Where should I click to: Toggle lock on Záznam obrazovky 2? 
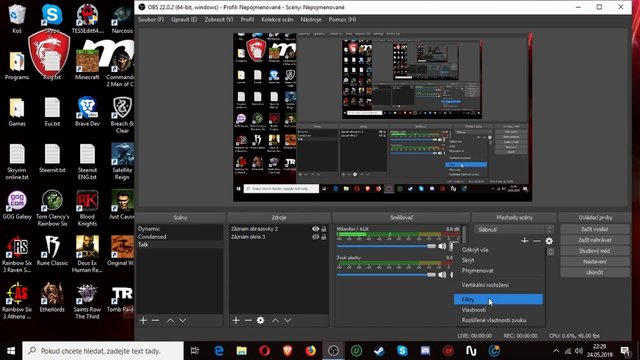pos(324,229)
